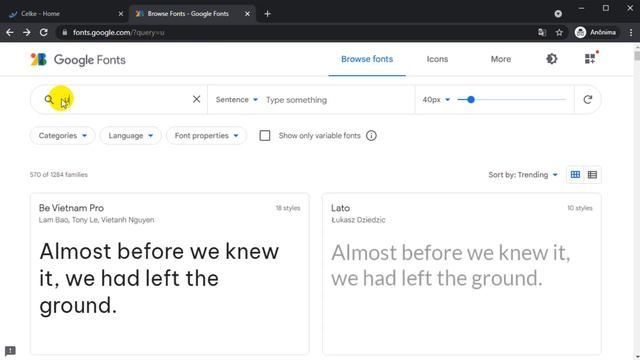Click the media control circle icon

[x=558, y=14]
